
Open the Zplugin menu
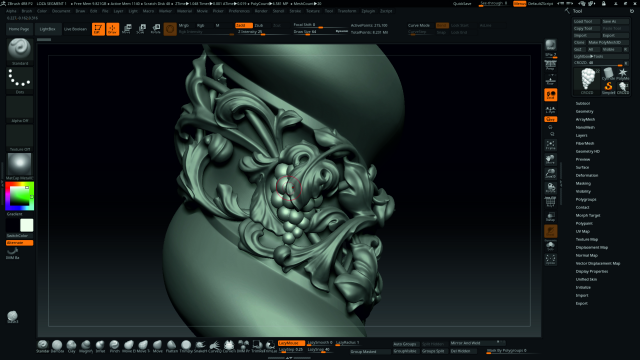(x=368, y=11)
